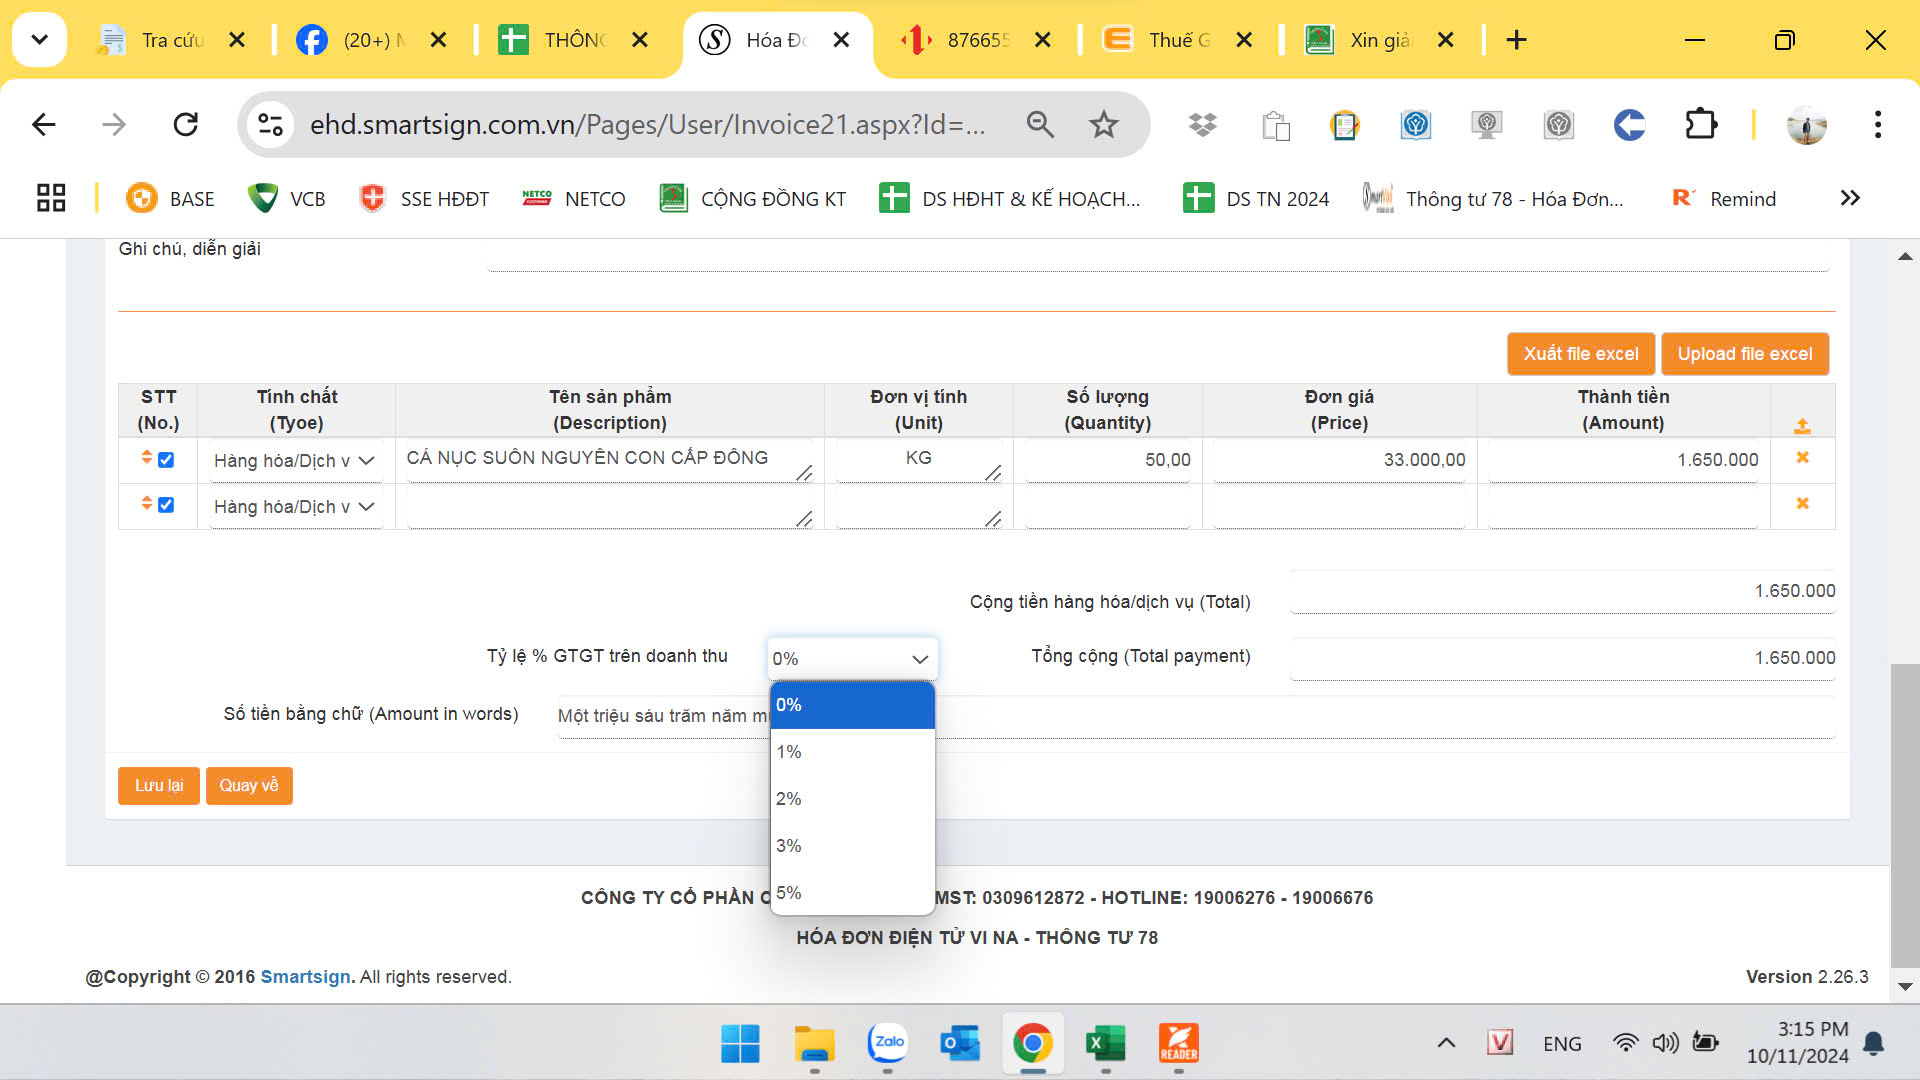Open the Chrome extensions puzzle icon
The image size is (1920, 1080).
[x=1700, y=125]
